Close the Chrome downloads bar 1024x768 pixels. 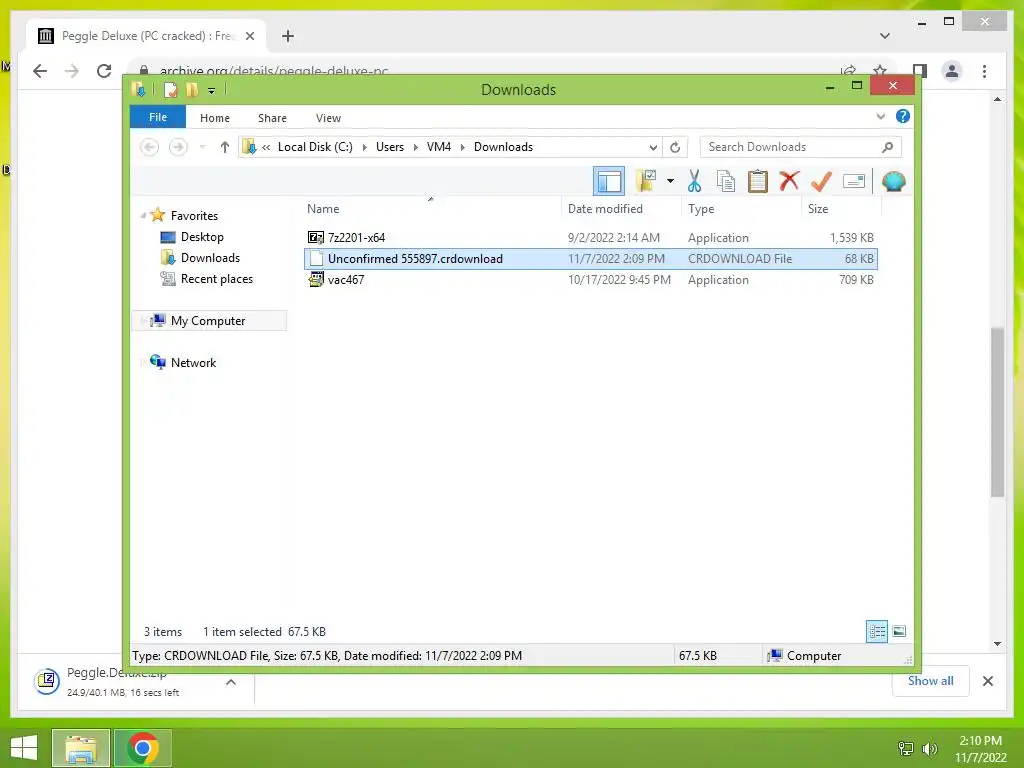[987, 681]
